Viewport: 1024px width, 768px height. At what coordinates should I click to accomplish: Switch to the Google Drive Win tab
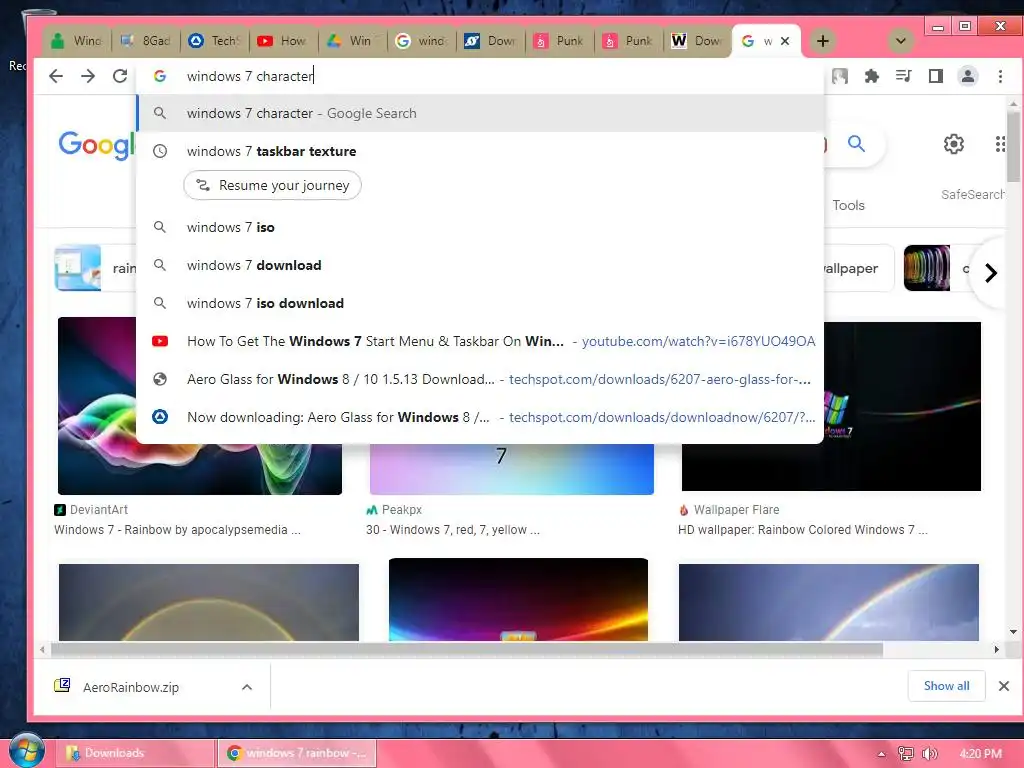click(354, 41)
